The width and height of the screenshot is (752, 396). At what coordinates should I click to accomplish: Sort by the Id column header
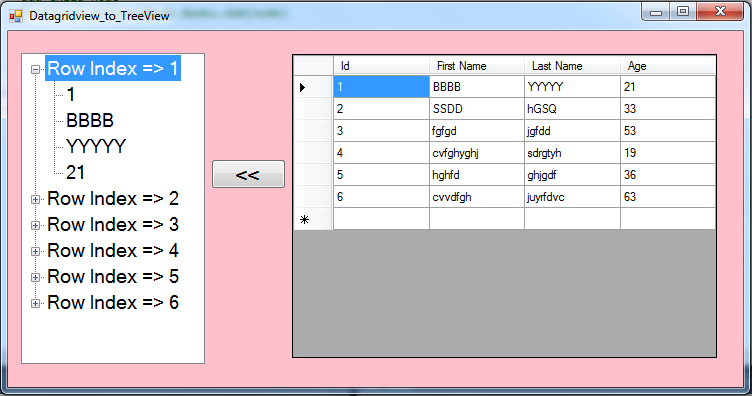381,66
